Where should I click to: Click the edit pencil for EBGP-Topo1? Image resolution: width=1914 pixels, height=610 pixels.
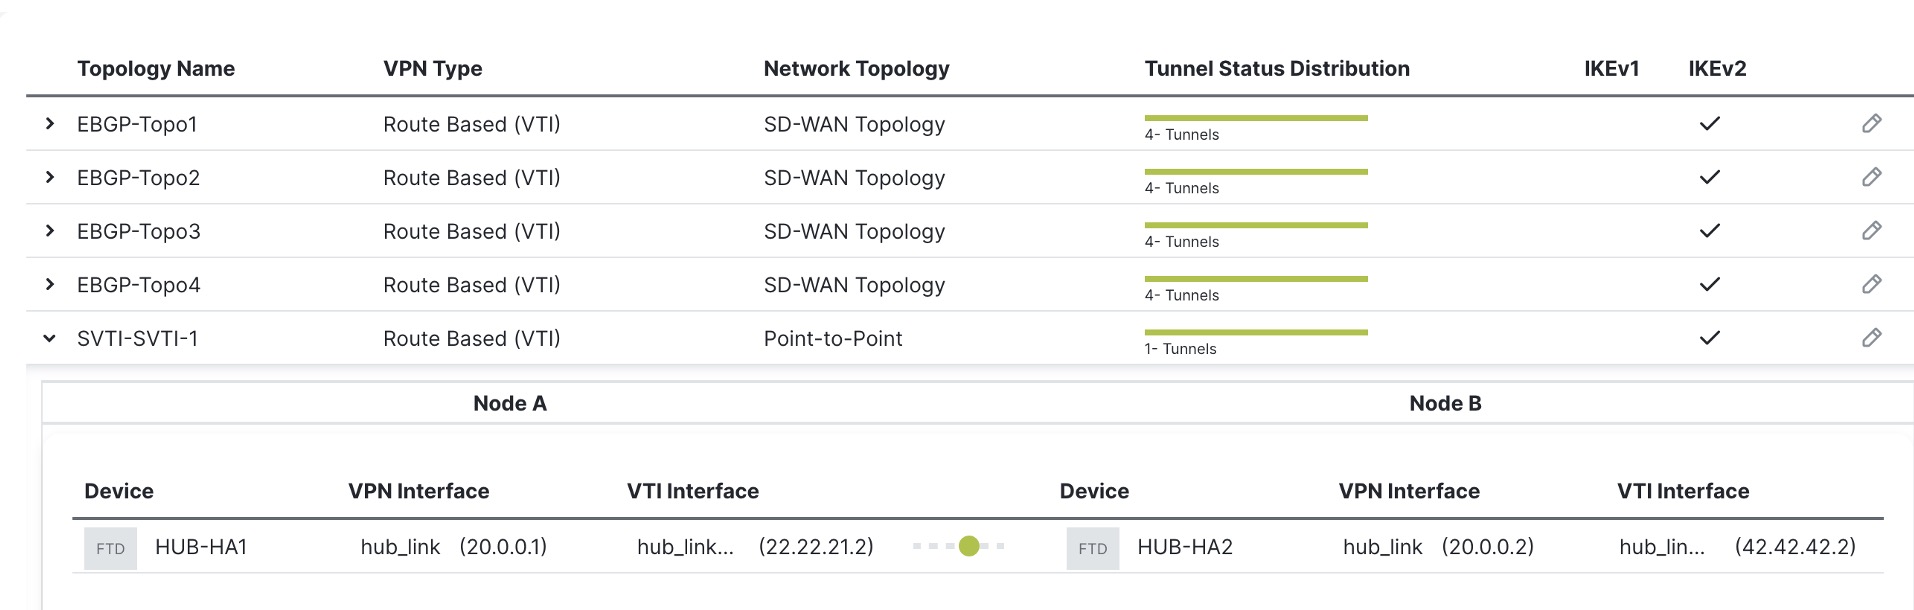[1871, 124]
